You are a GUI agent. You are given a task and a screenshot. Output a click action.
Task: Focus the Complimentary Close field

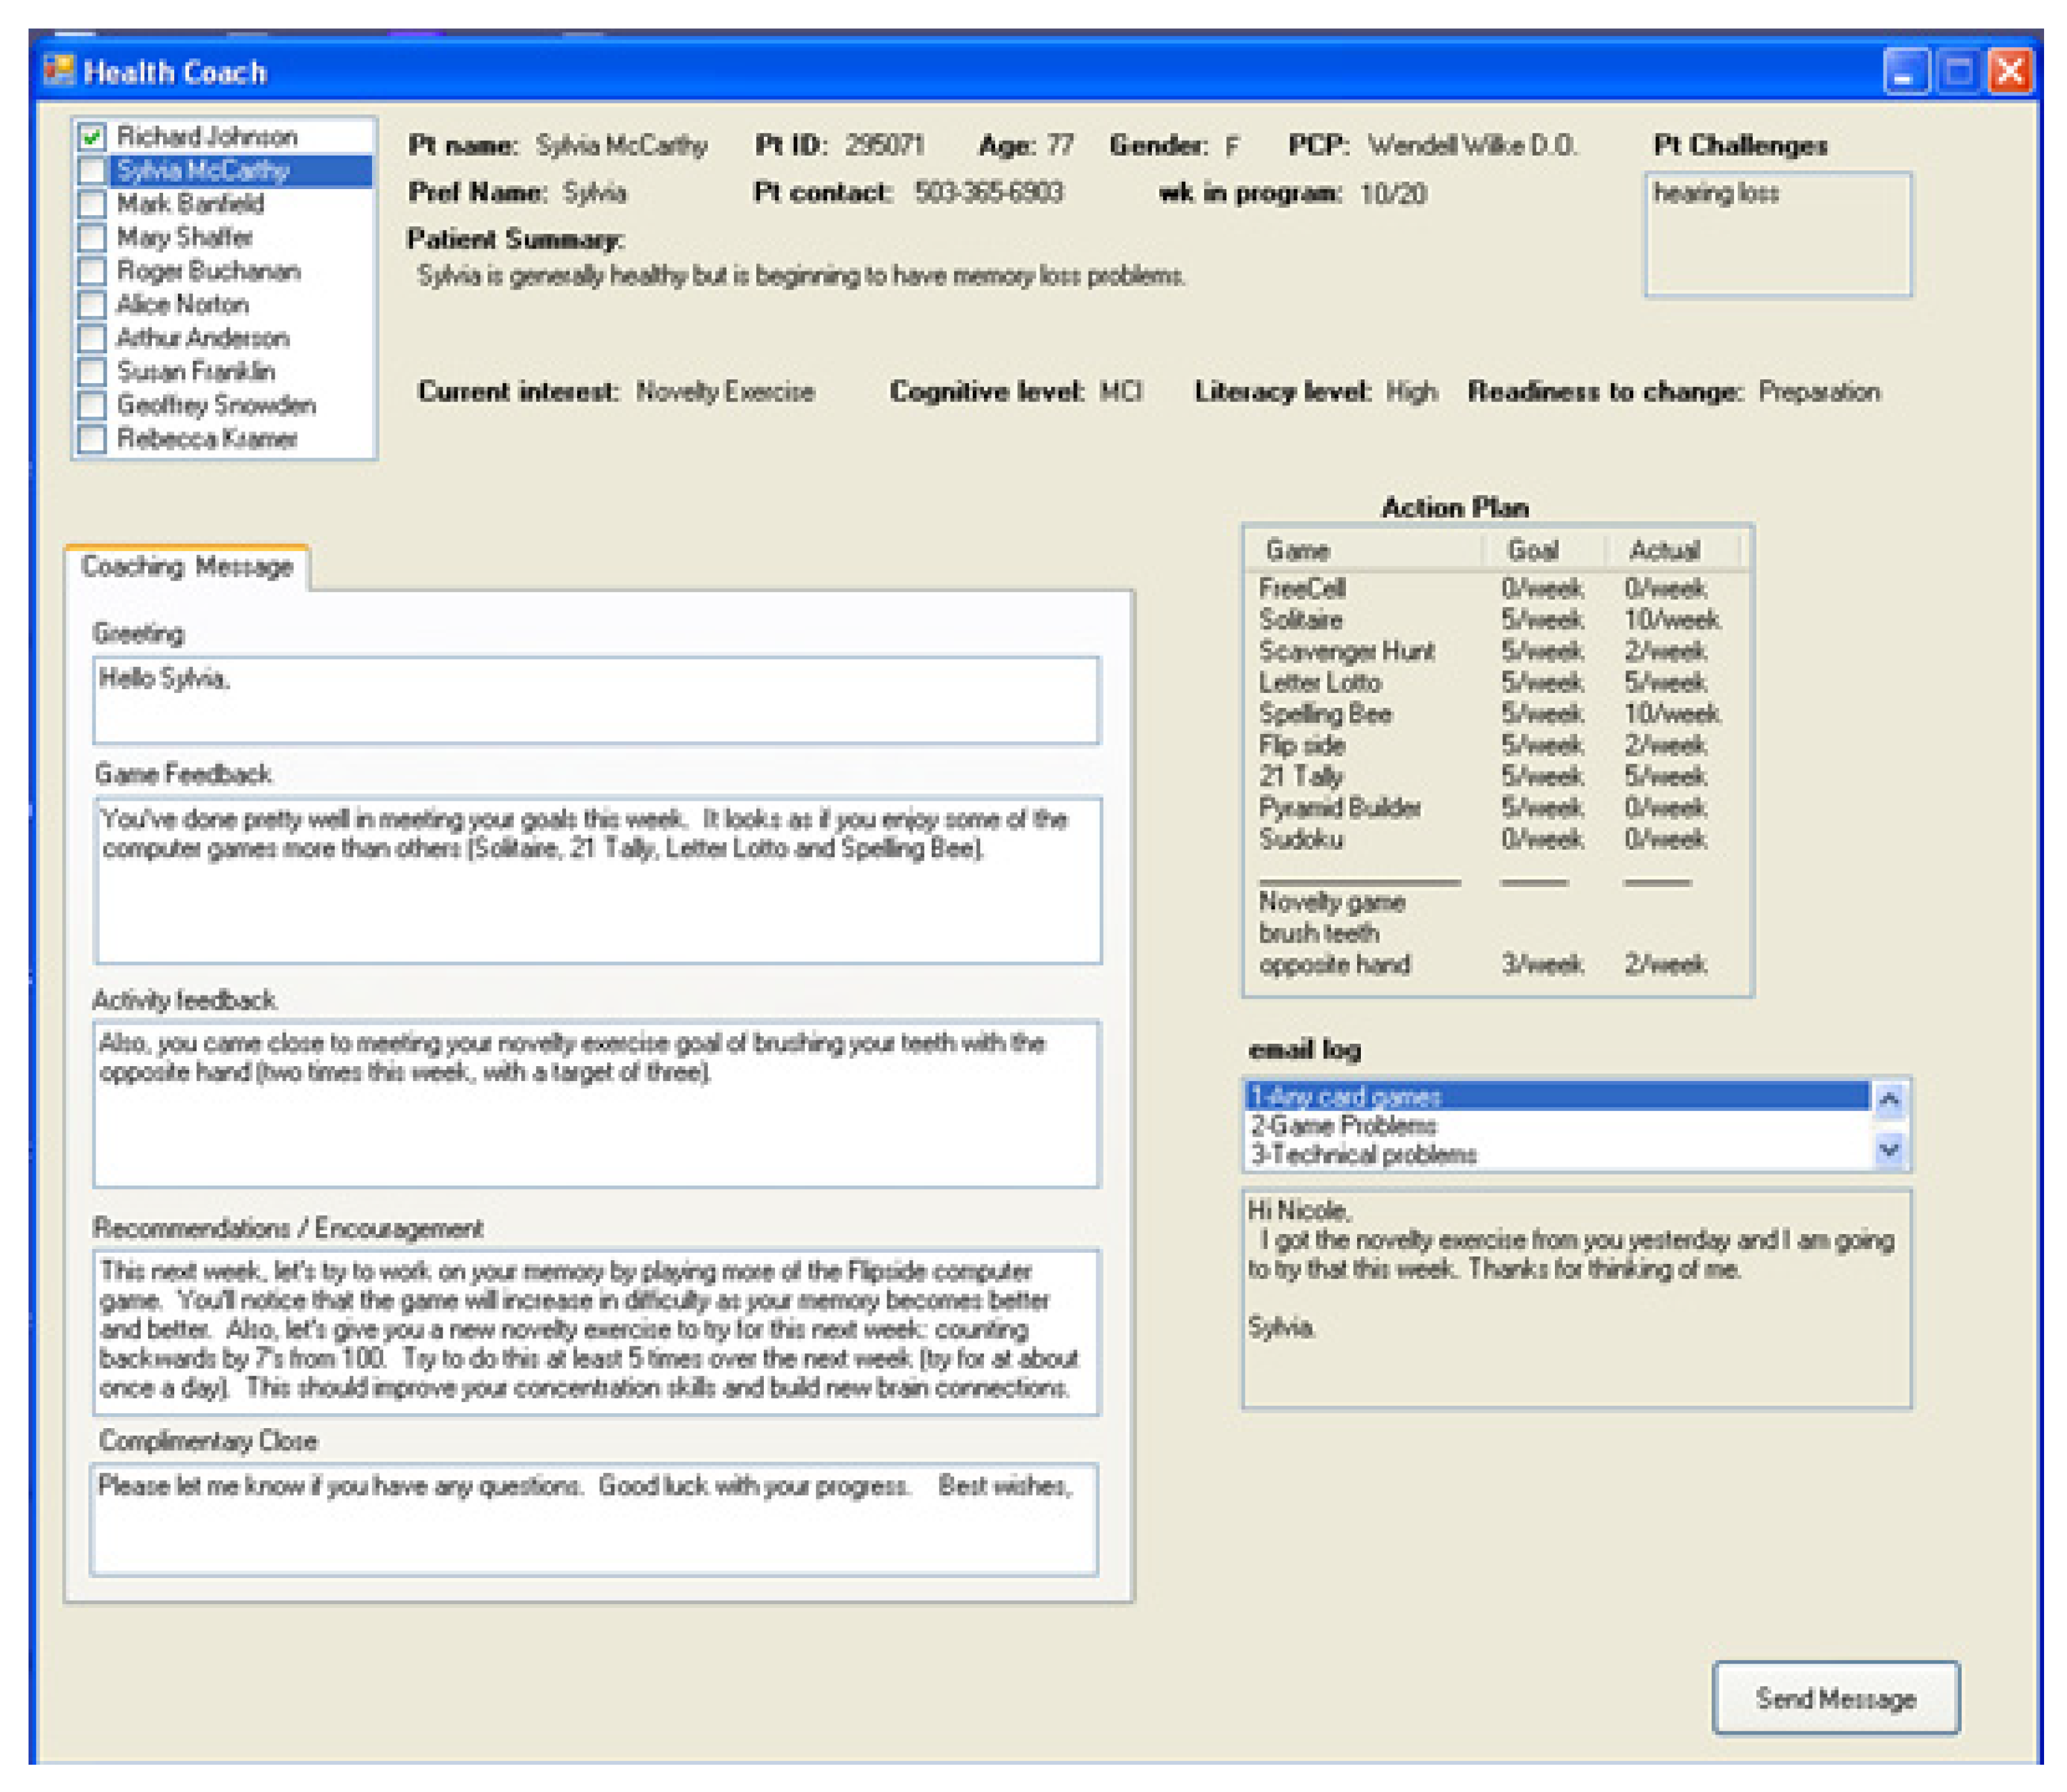tap(594, 1520)
